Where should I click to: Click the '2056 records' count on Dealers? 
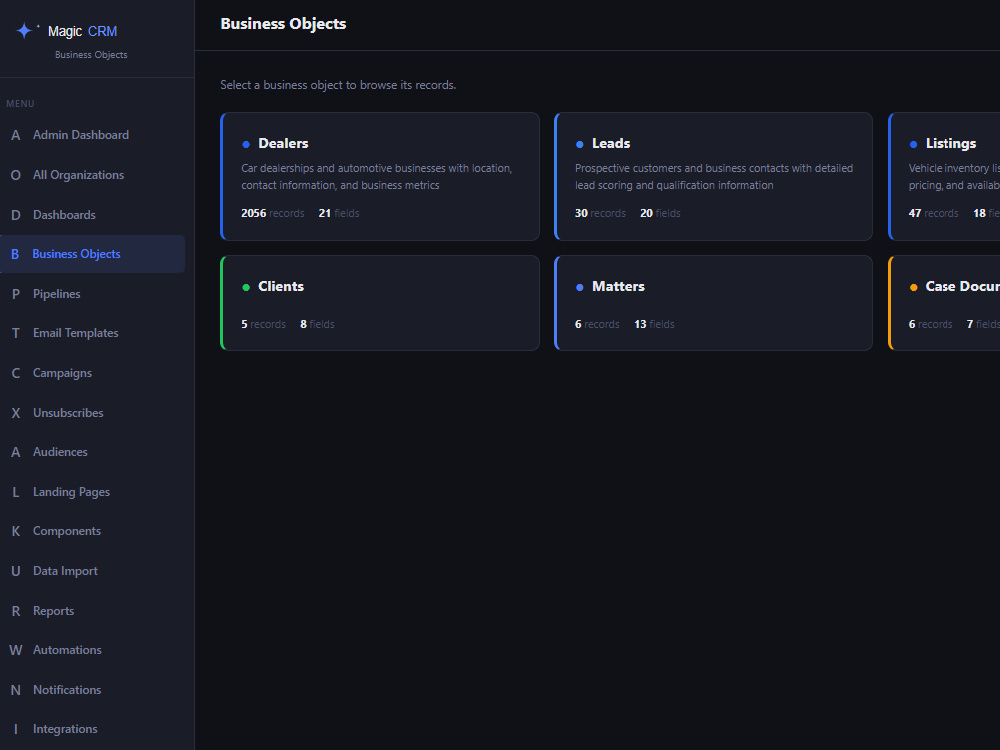[272, 214]
